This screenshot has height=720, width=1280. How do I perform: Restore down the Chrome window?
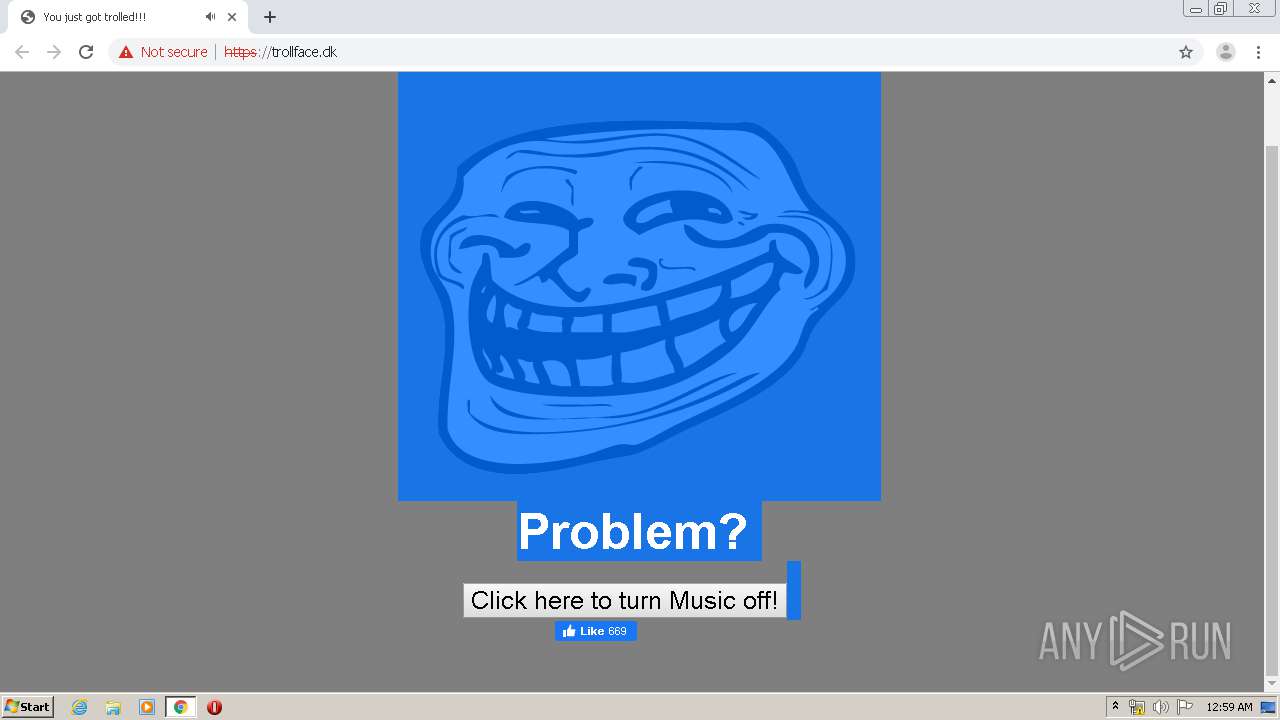tap(1221, 9)
